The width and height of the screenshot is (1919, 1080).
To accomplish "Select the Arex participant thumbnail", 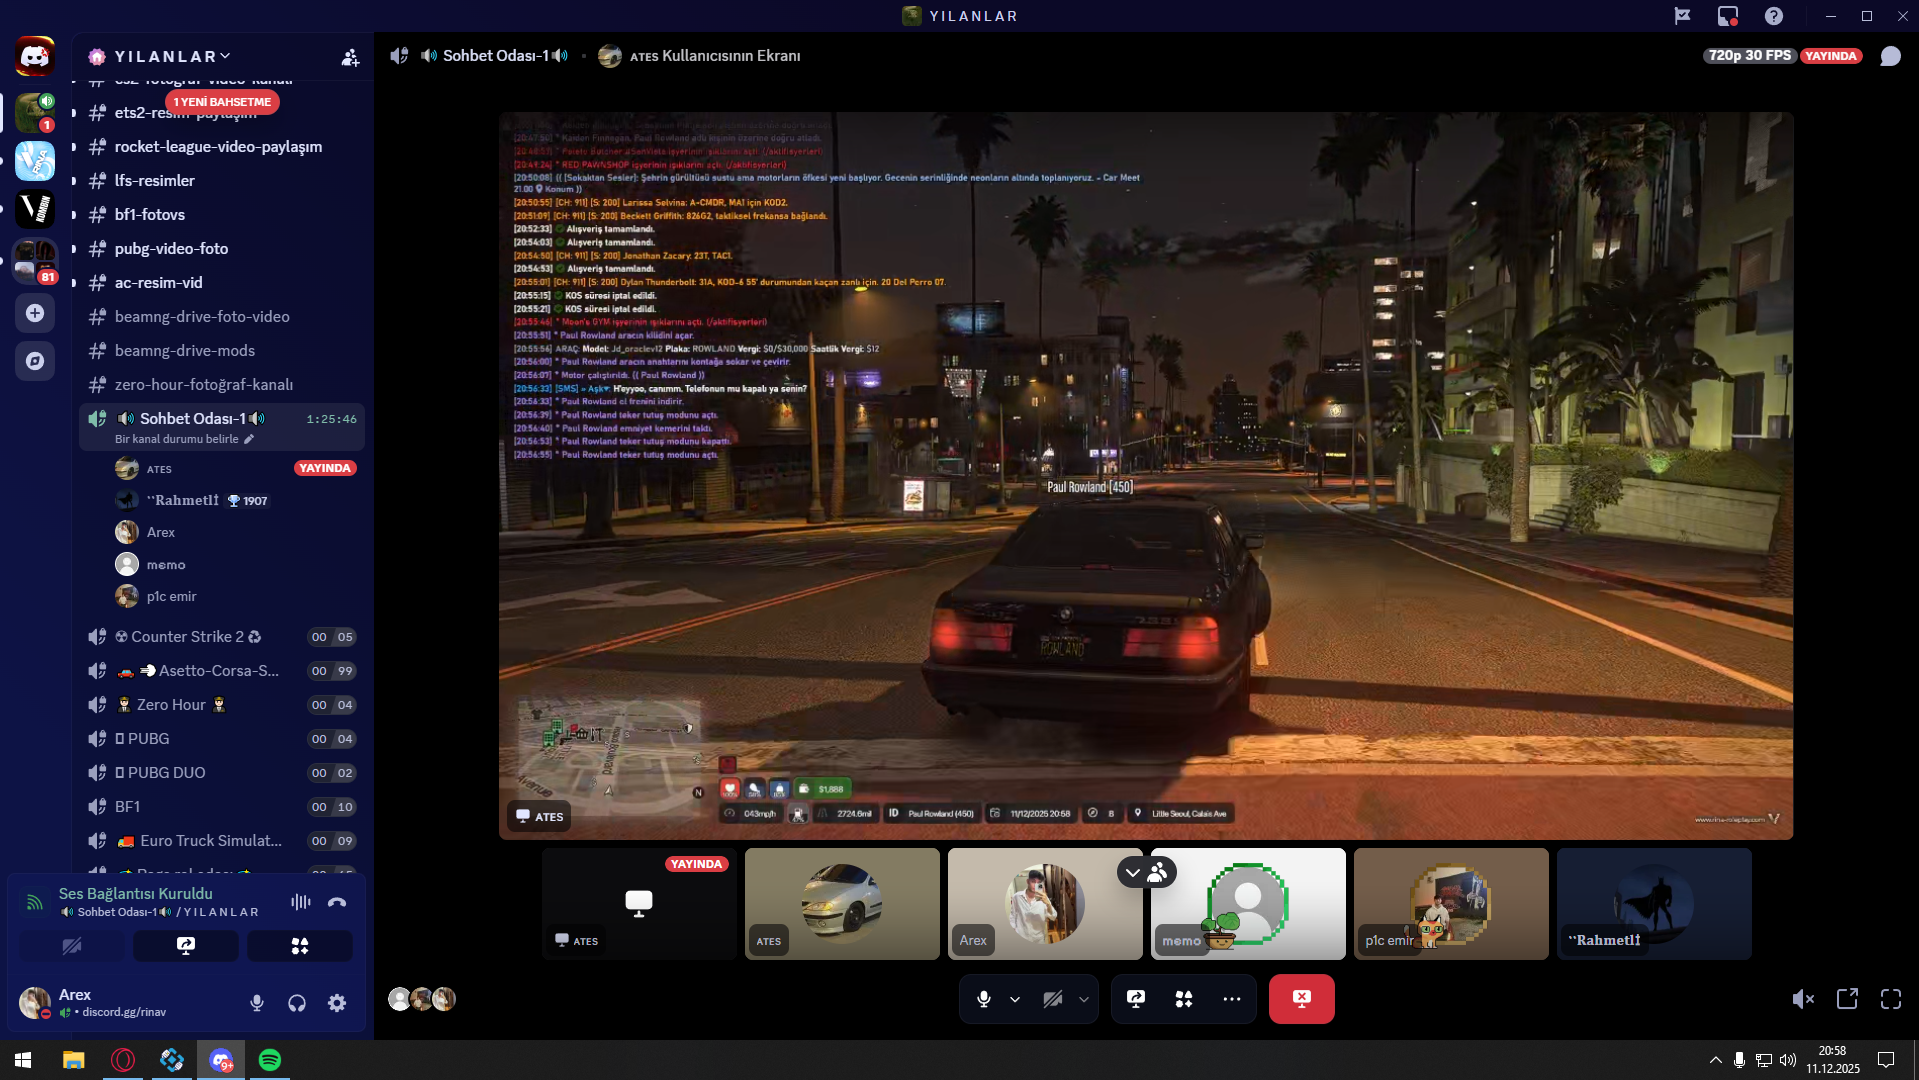I will 1045,904.
